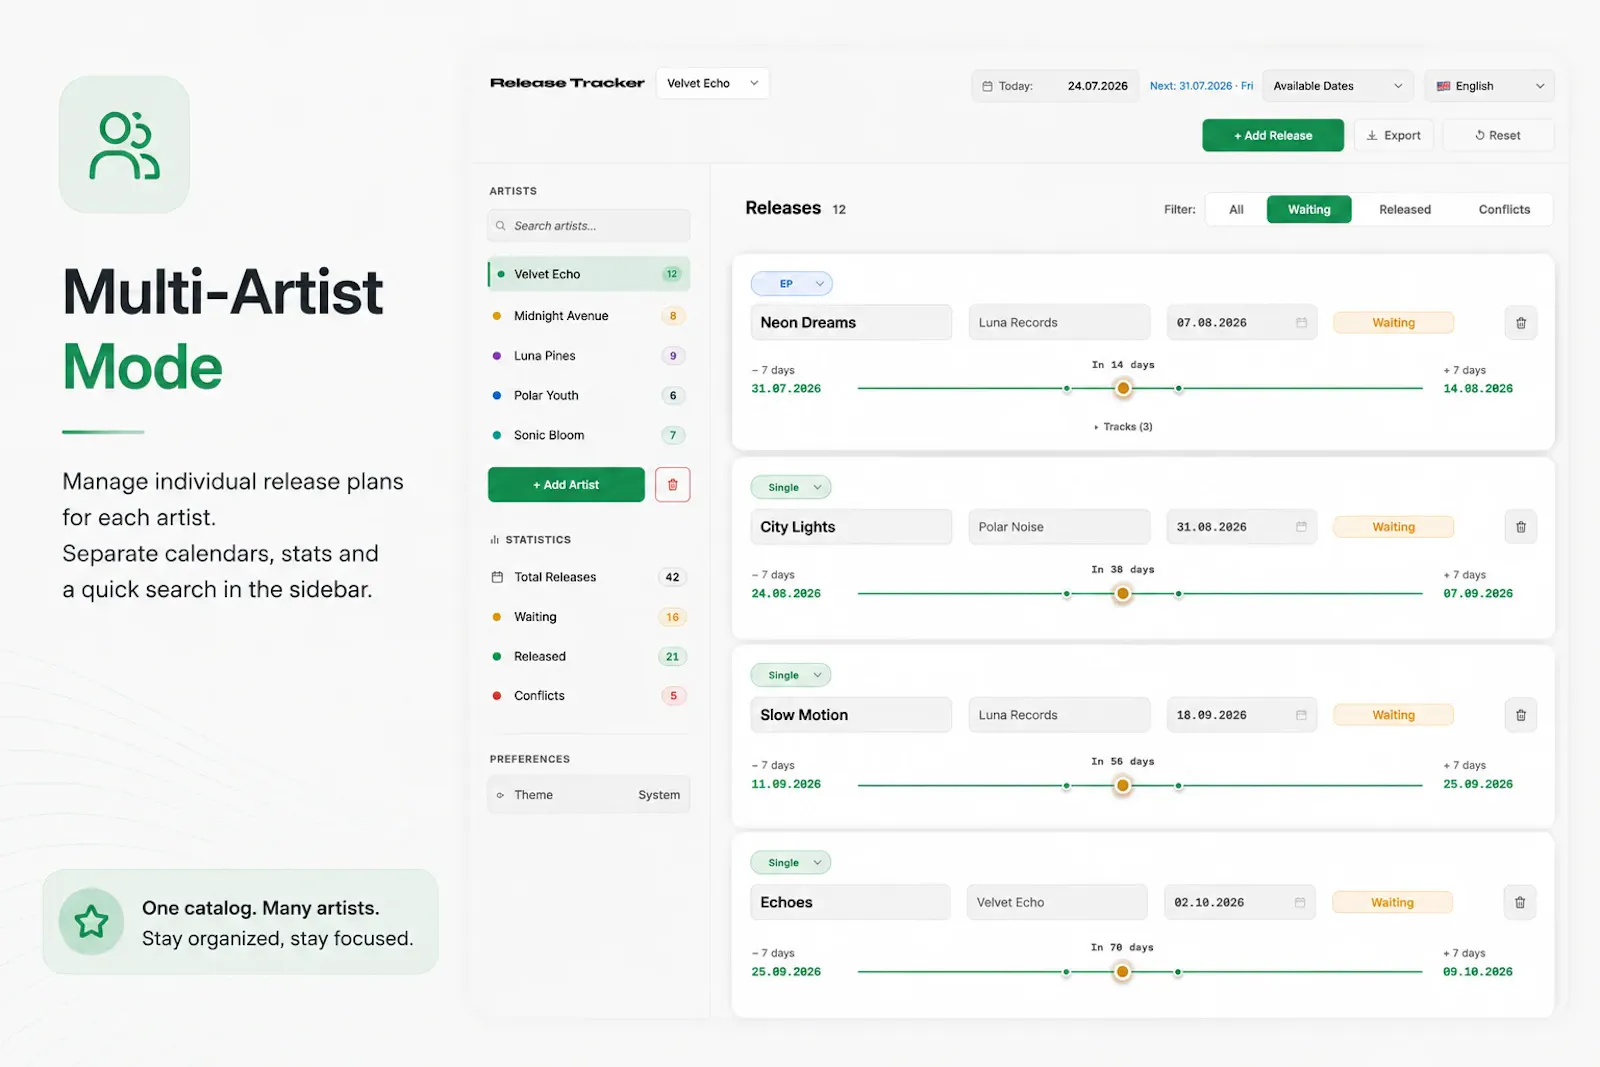Image resolution: width=1600 pixels, height=1067 pixels.
Task: Open the EP type dropdown for Neon Dreams
Action: pyautogui.click(x=791, y=284)
